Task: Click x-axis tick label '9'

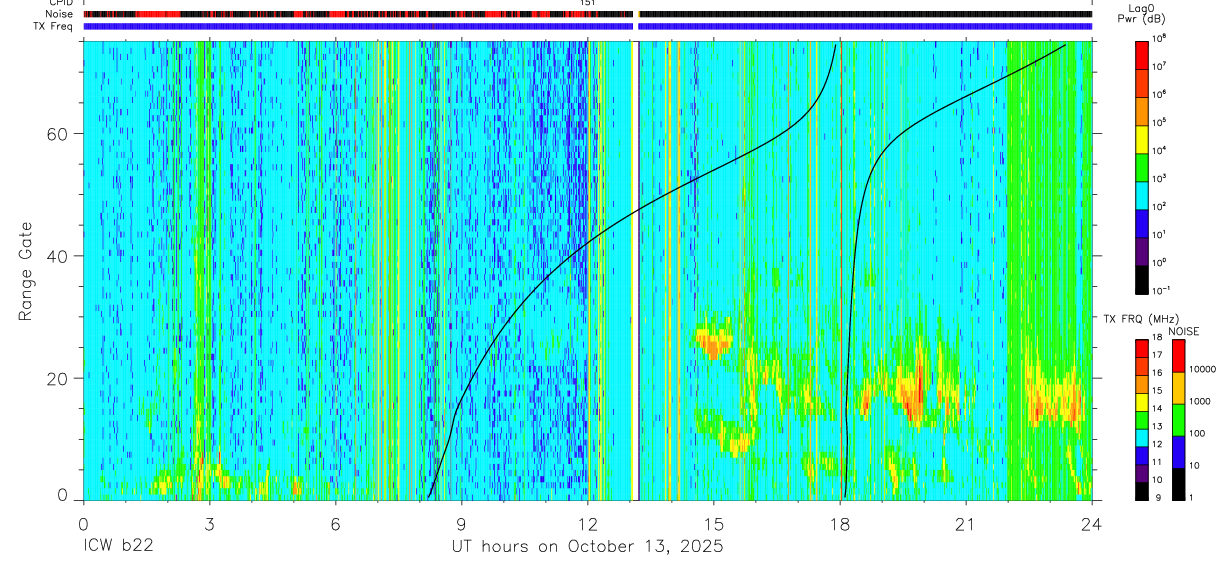Action: tap(462, 523)
